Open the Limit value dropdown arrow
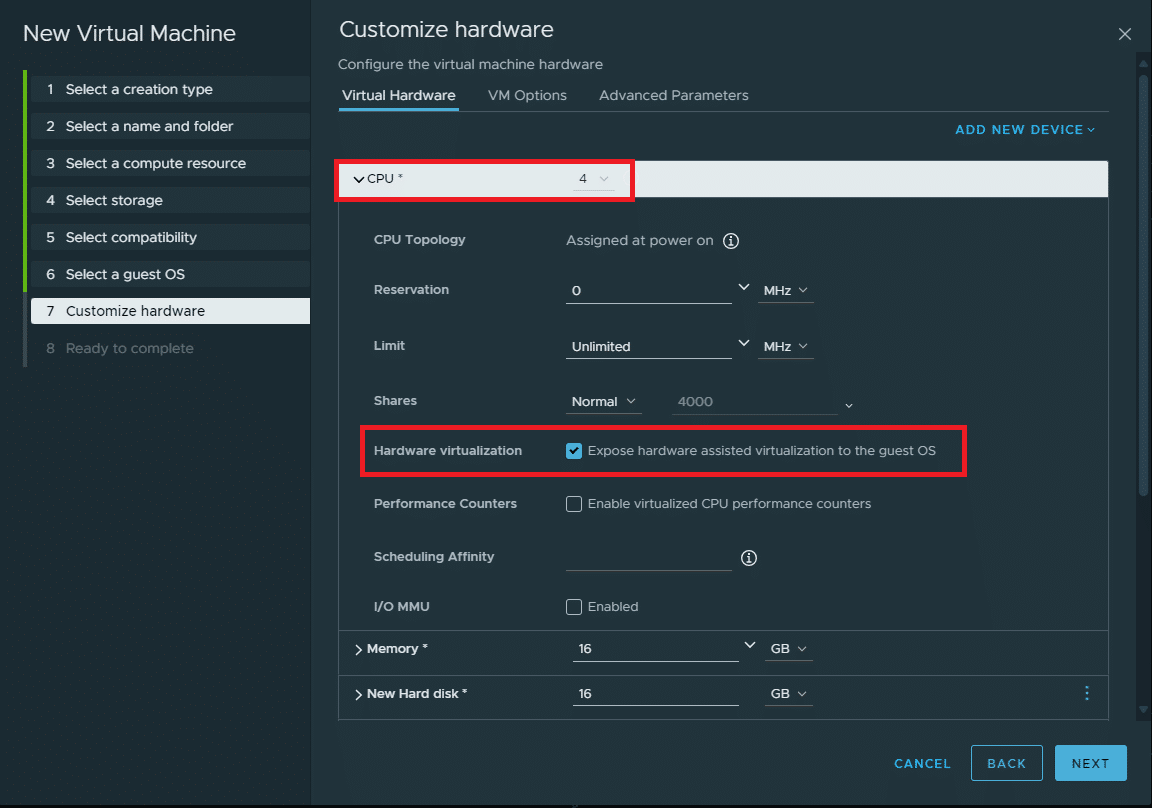 (x=744, y=343)
